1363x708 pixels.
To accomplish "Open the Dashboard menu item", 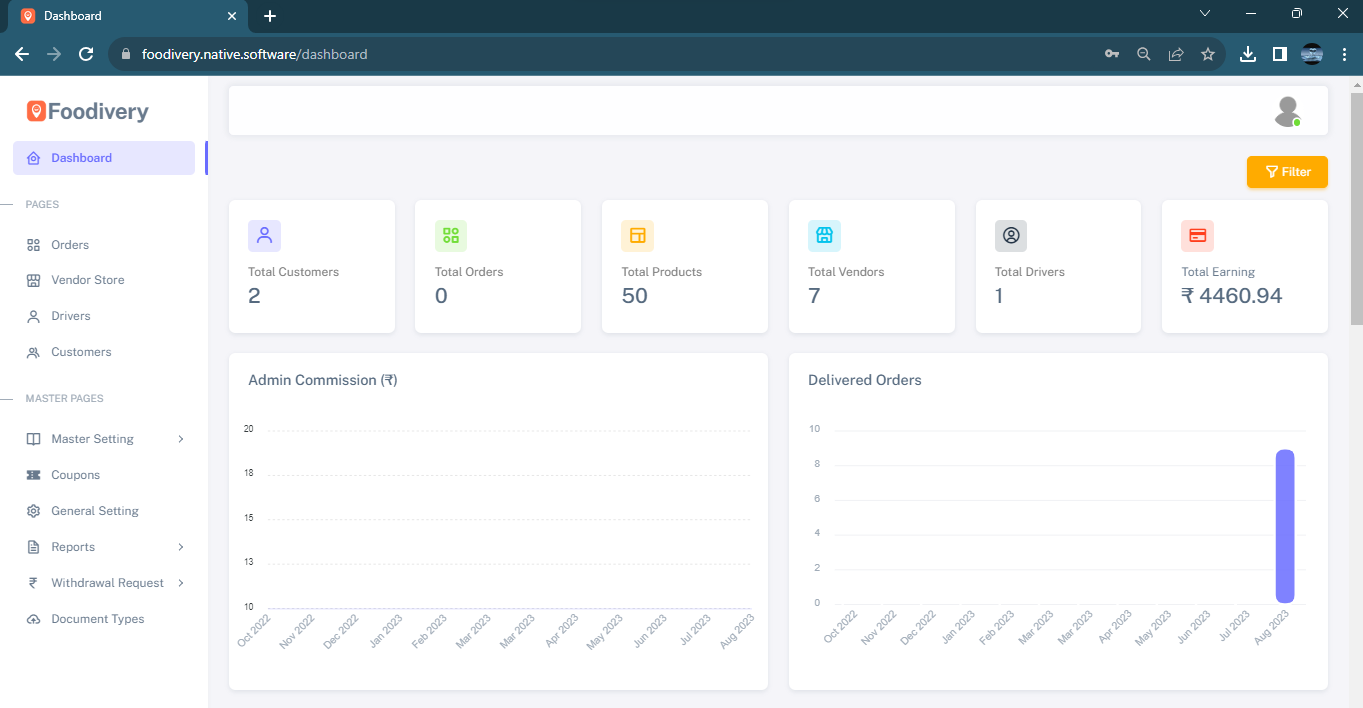I will tap(104, 158).
